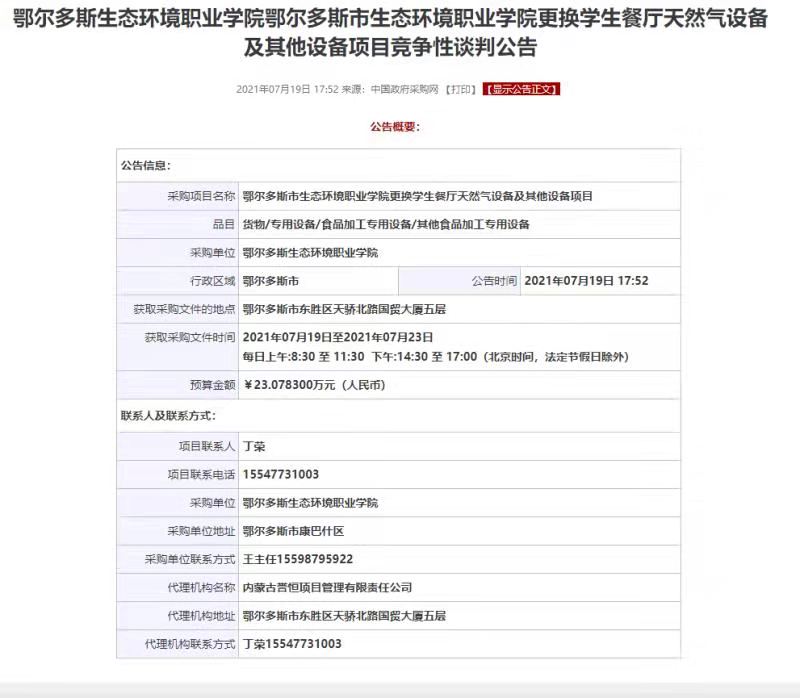Click the contact 王主任15598795922
The image size is (800, 698).
(298, 559)
